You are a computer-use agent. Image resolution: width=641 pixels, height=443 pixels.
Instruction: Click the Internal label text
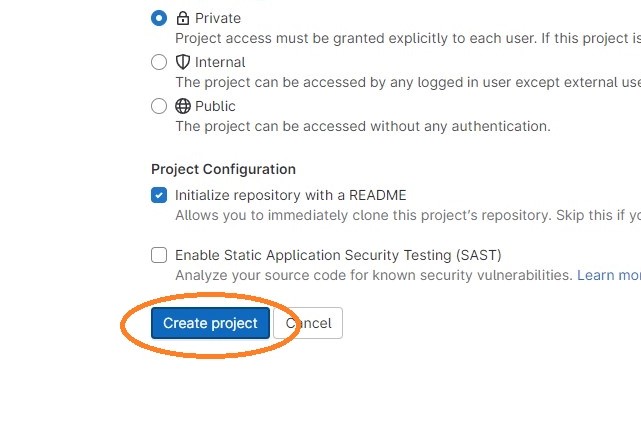(x=220, y=63)
